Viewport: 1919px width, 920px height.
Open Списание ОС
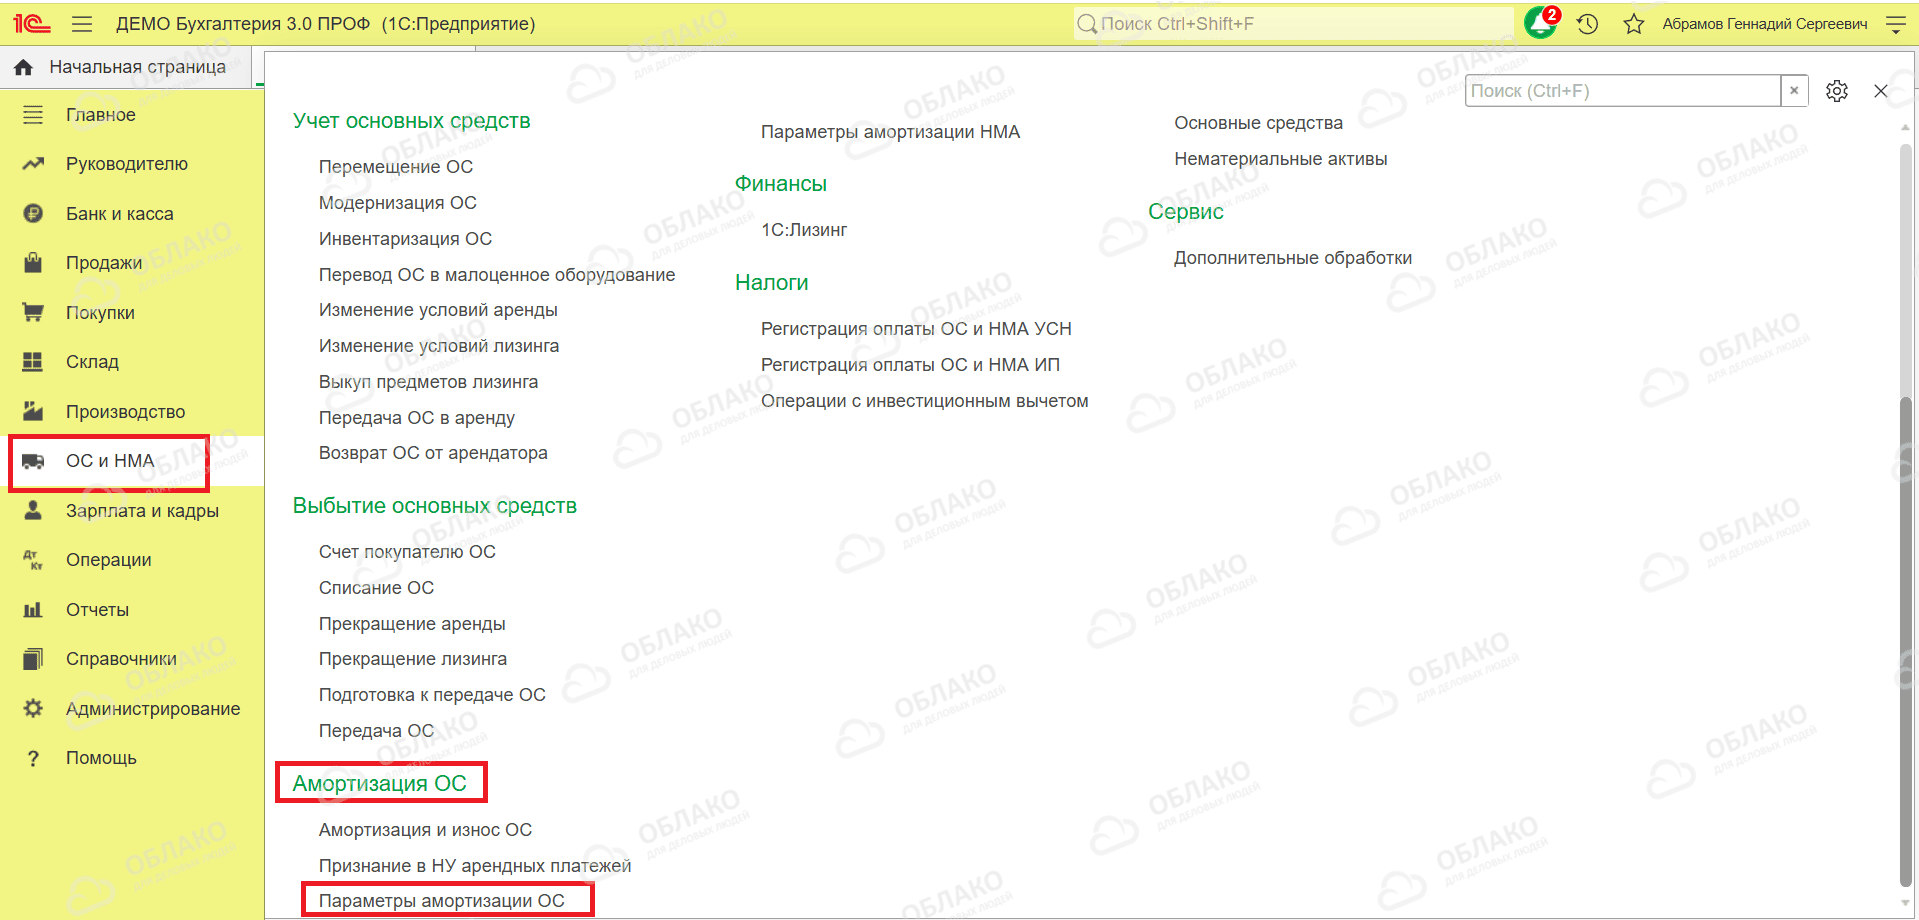click(x=377, y=588)
